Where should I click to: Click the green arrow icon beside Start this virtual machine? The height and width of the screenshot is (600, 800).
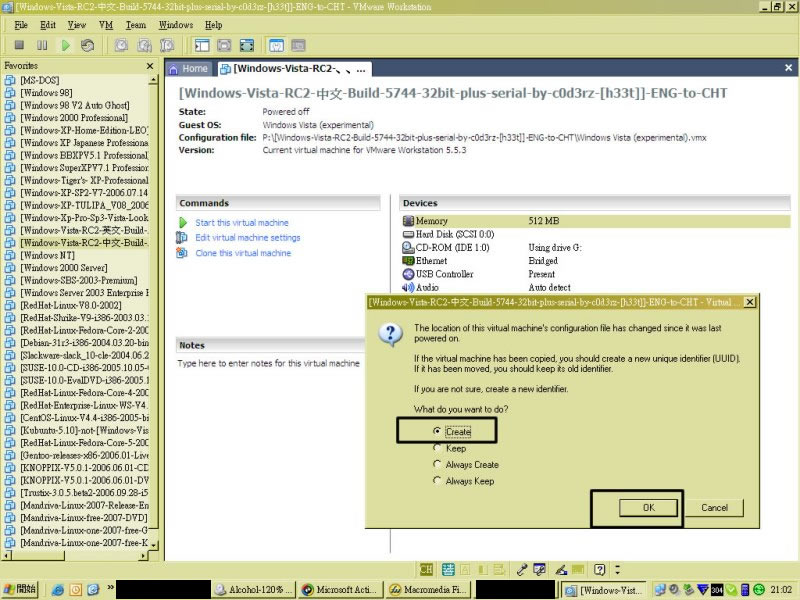(183, 222)
